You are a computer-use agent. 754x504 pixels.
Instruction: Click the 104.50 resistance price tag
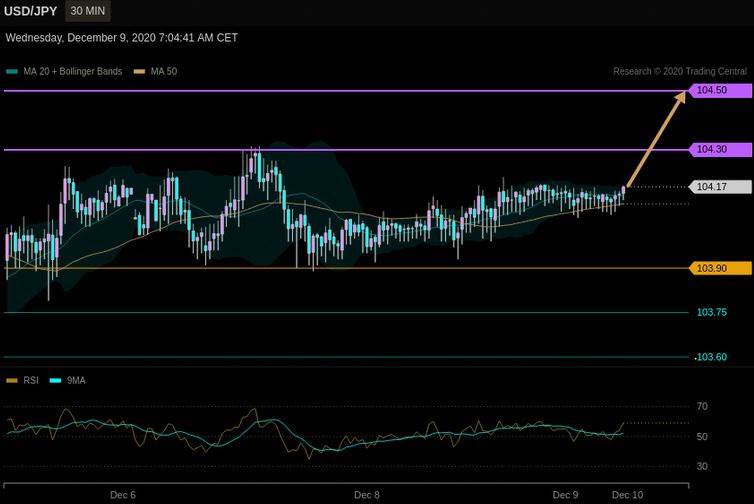[720, 90]
